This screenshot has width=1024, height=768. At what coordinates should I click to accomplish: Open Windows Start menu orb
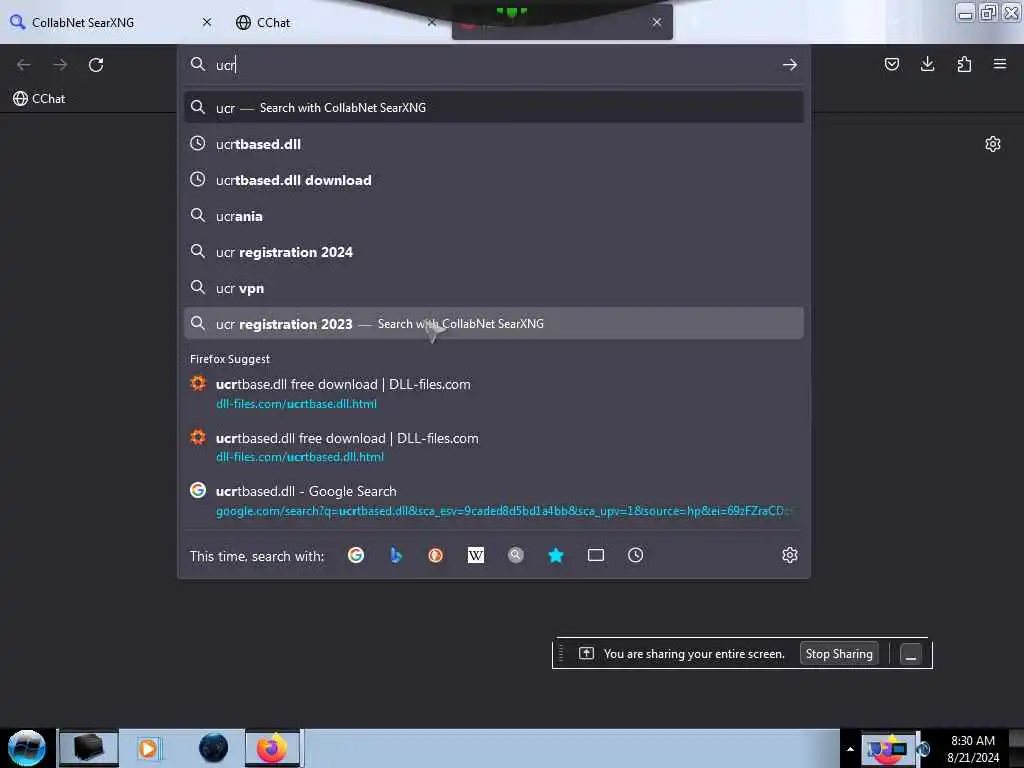pos(27,748)
